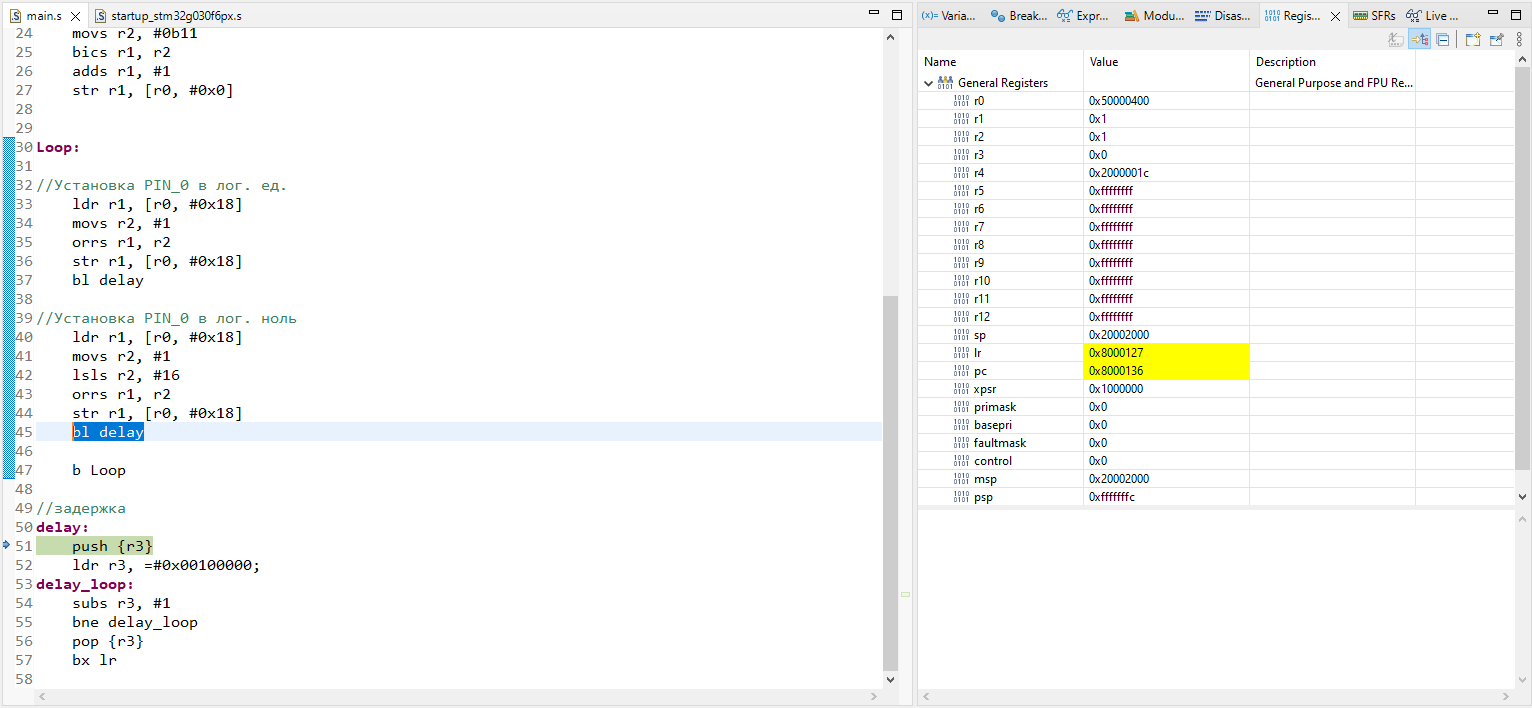Click the 'delay_loop:' label
1532x708 pixels.
pos(85,584)
